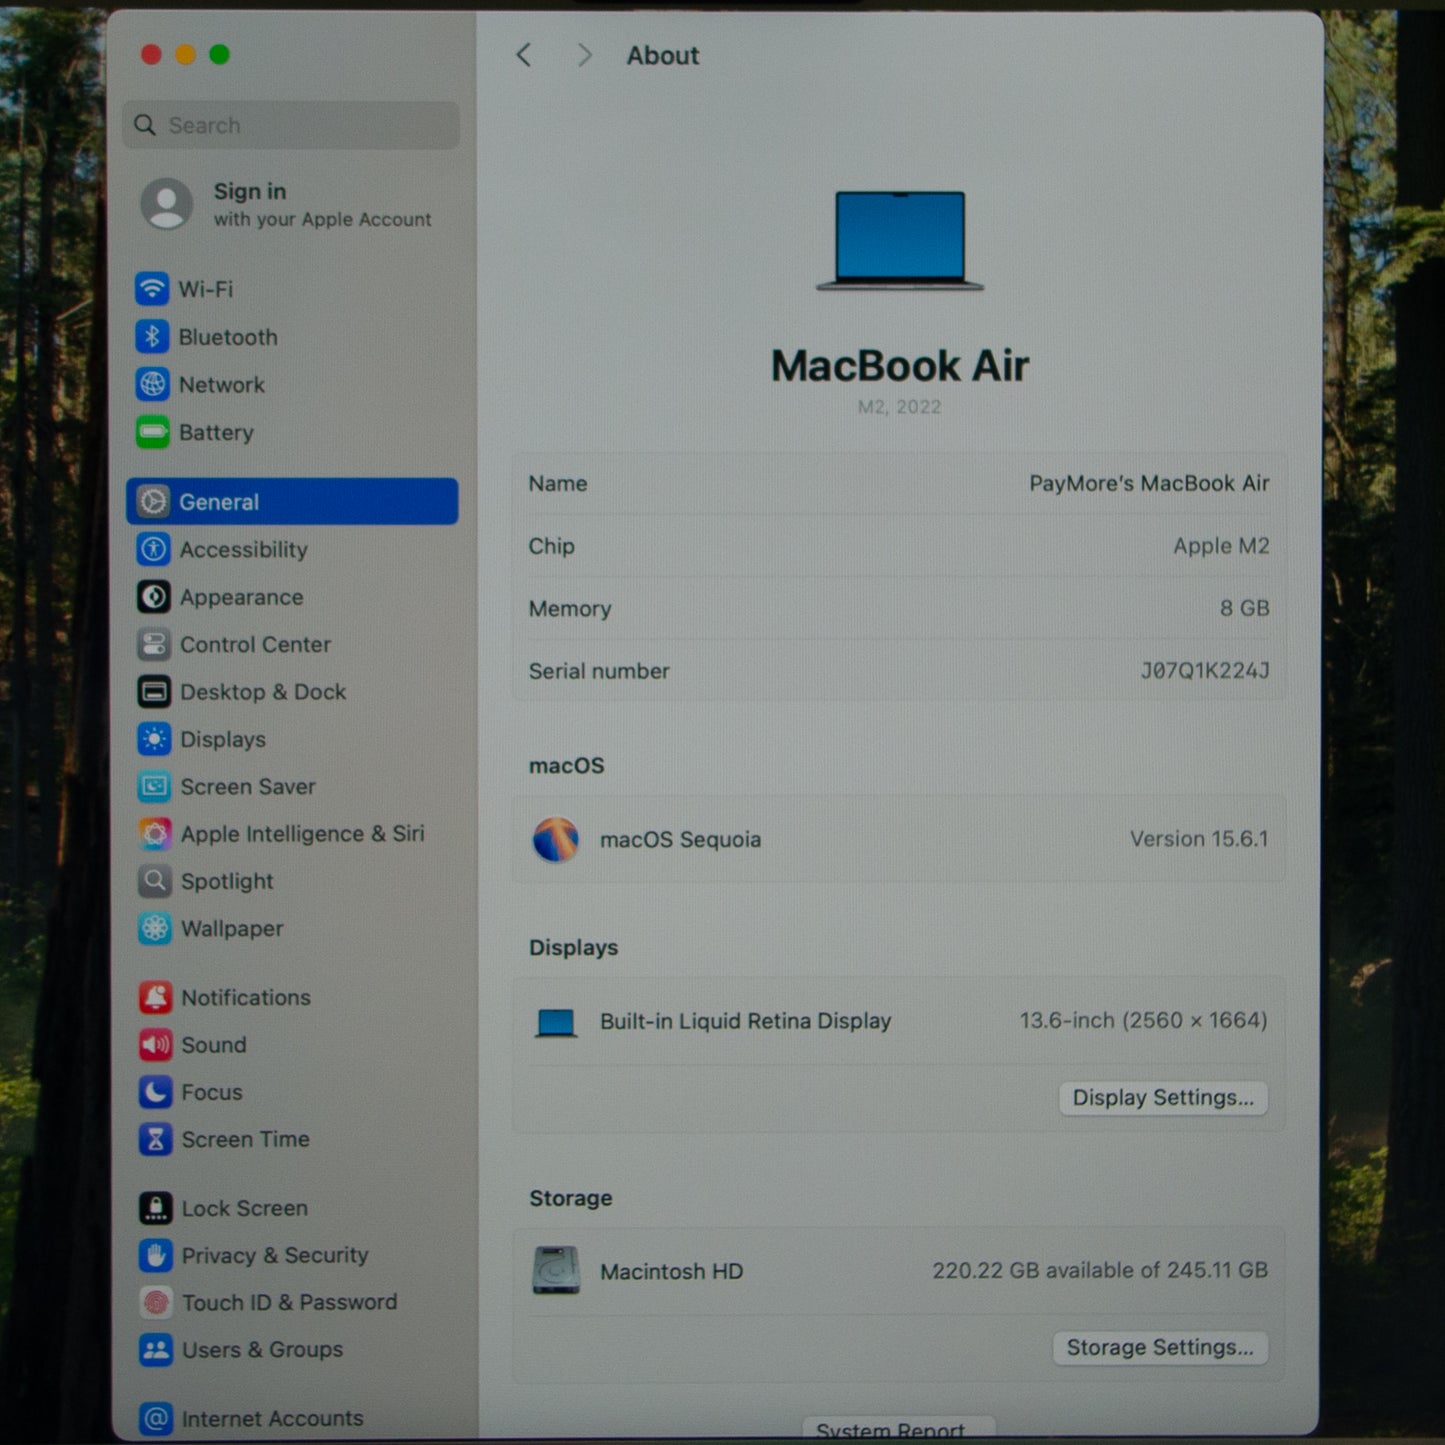Screen dimensions: 1445x1445
Task: Open the Battery settings icon
Action: click(x=153, y=432)
